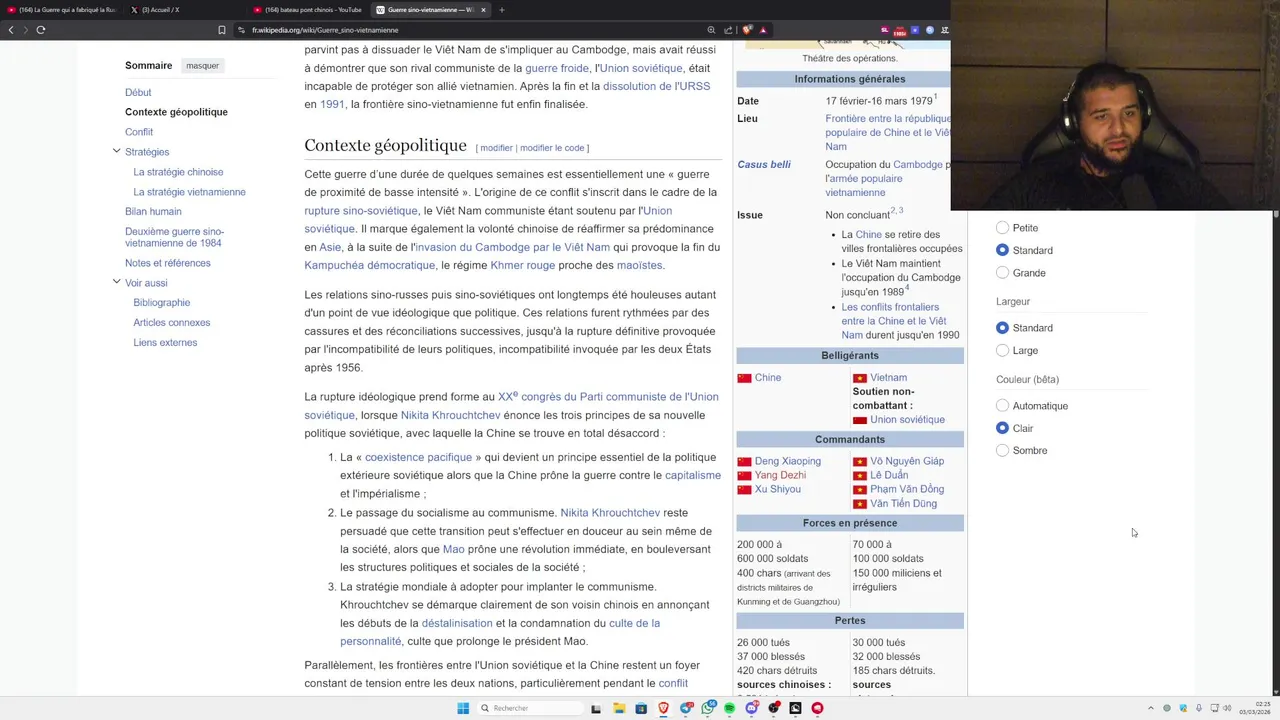Open the Khmer rouge link
This screenshot has width=1280, height=720.
pos(522,265)
